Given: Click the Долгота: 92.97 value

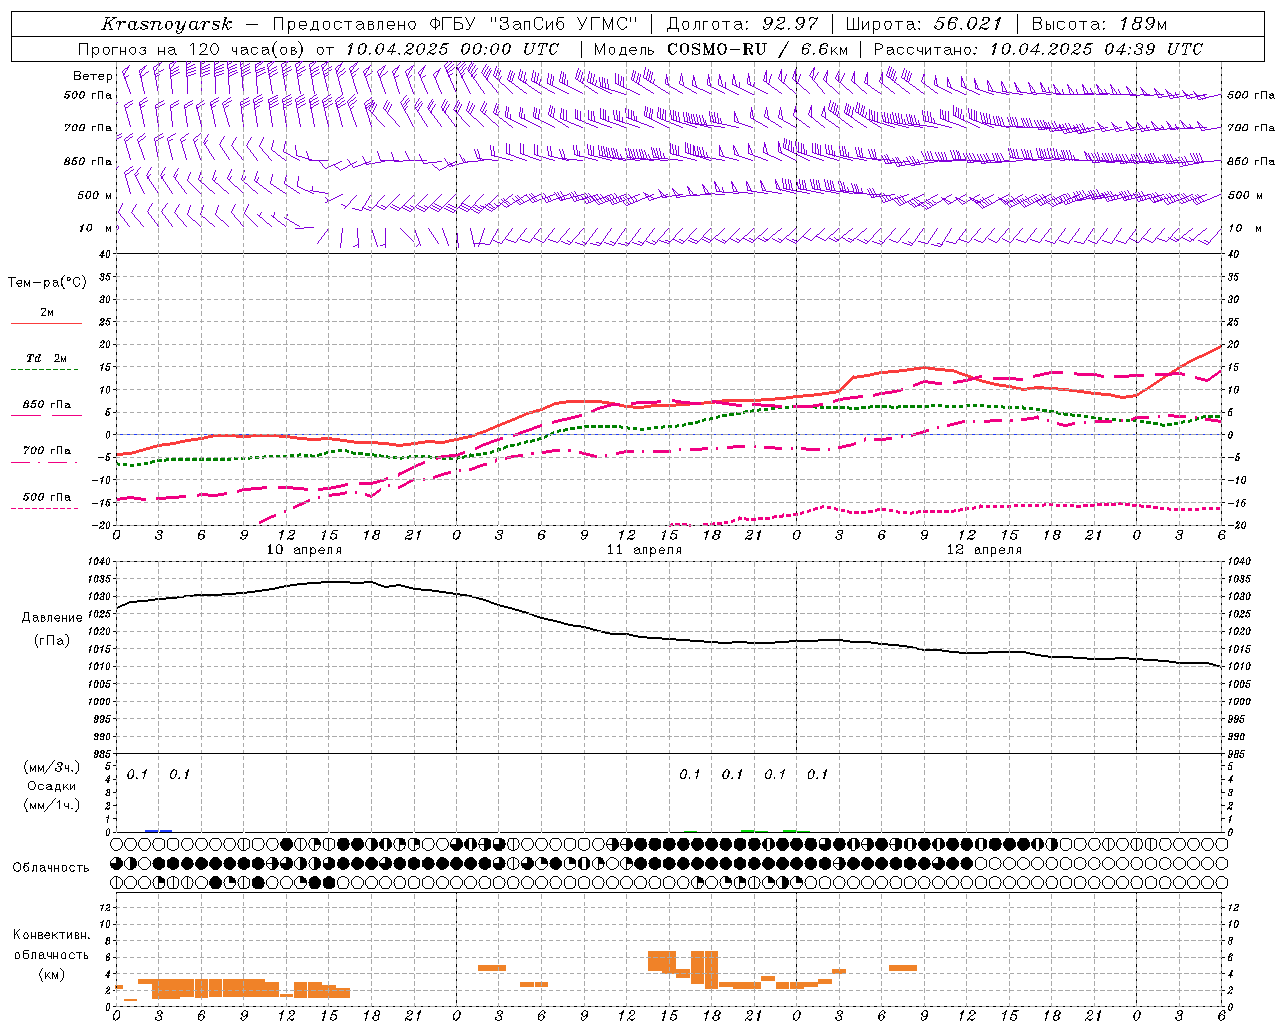Looking at the screenshot, I should (x=741, y=24).
